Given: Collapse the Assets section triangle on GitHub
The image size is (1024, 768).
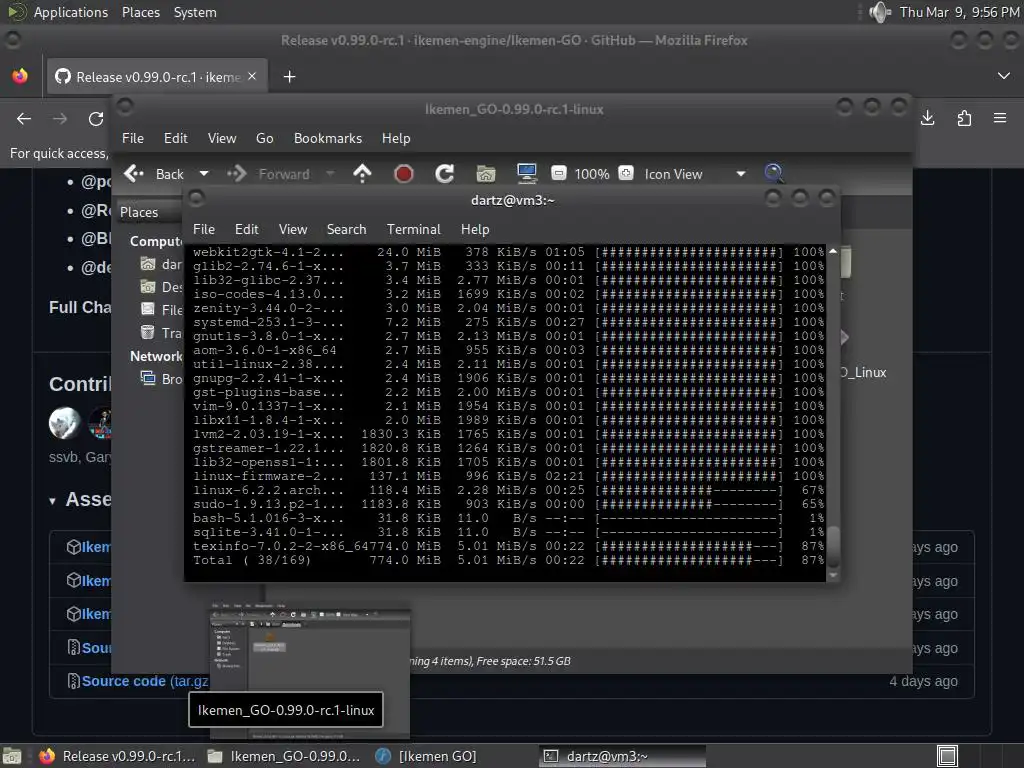Looking at the screenshot, I should coord(52,501).
